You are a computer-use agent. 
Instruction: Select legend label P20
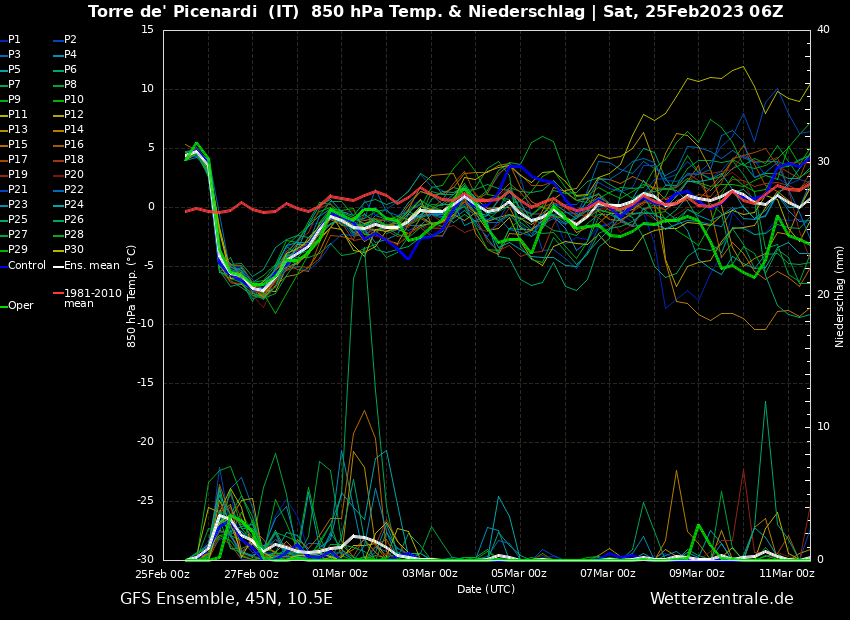pos(74,175)
